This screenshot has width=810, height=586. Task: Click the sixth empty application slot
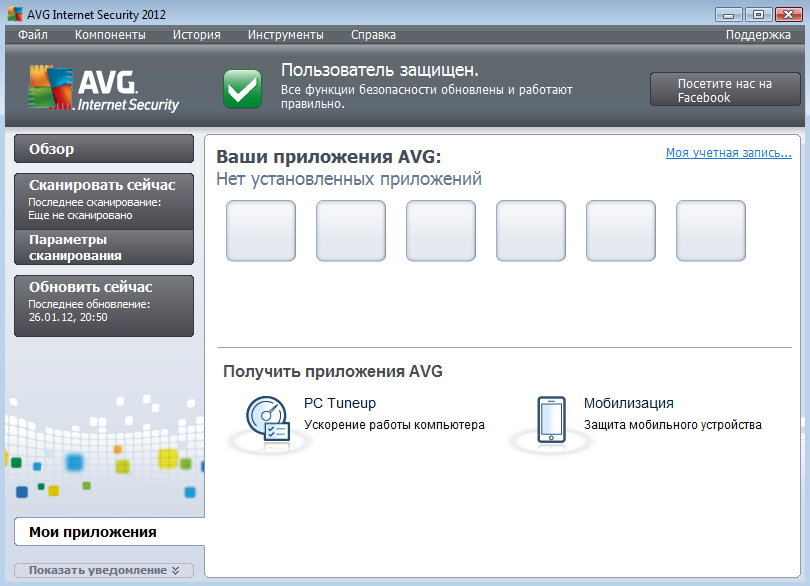(x=710, y=230)
